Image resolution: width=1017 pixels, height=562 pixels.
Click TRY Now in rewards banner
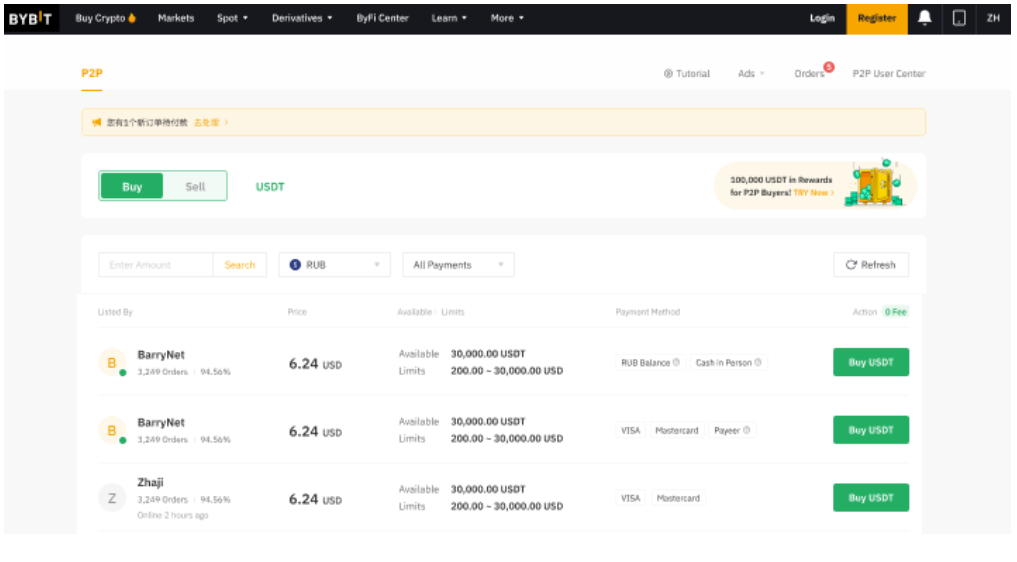[x=813, y=193]
